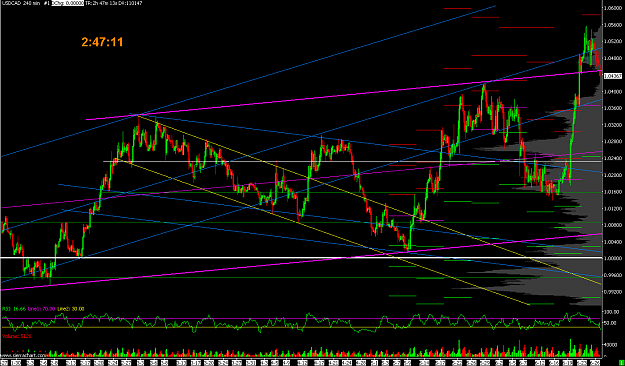Click the volume scale 40000 label
The width and height of the screenshot is (625, 366).
610,344
